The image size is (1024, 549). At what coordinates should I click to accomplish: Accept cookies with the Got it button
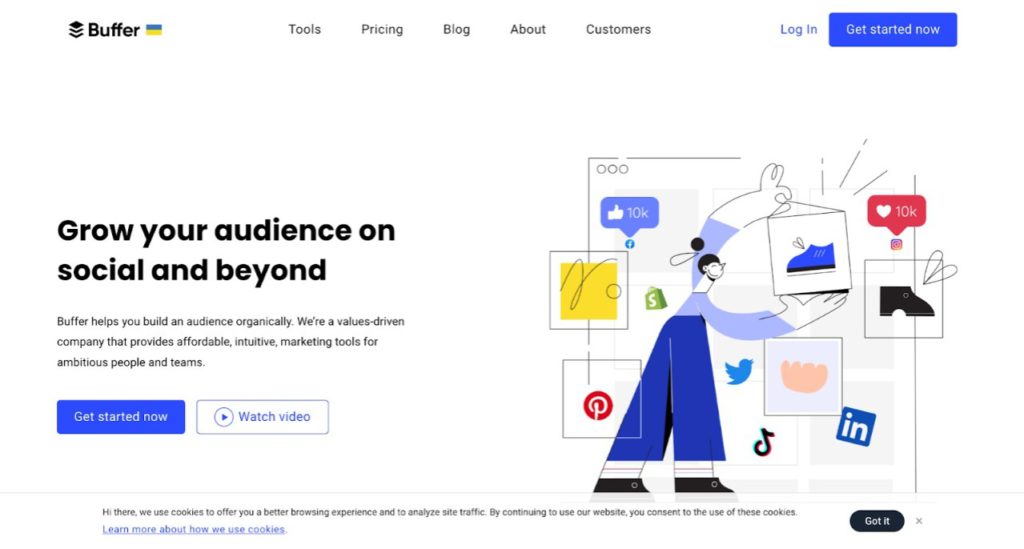click(x=877, y=521)
